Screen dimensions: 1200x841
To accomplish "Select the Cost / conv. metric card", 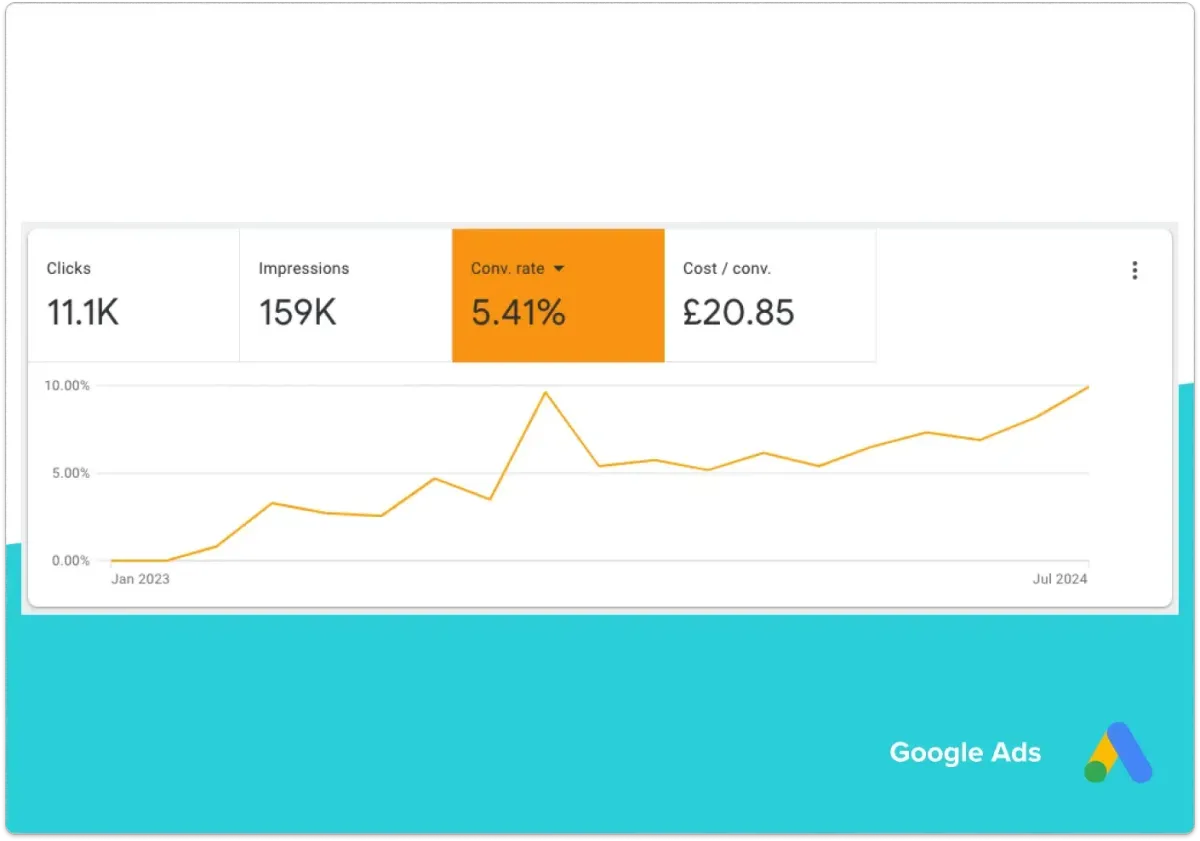I will (x=770, y=295).
